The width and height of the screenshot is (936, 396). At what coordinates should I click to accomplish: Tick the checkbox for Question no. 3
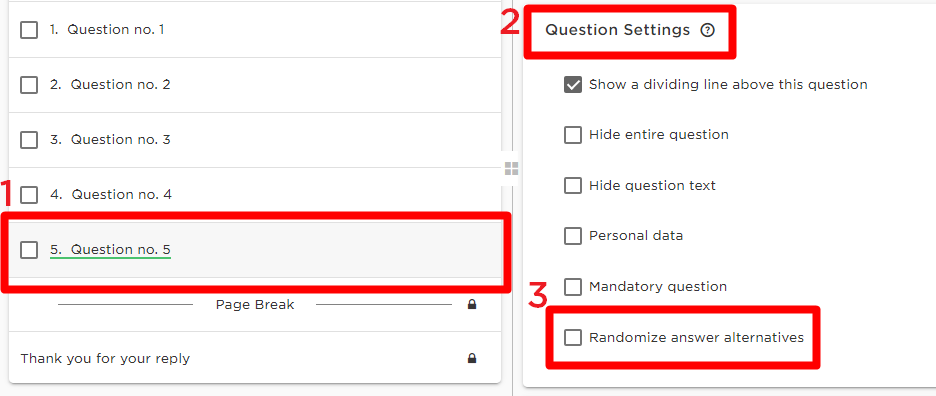[29, 140]
